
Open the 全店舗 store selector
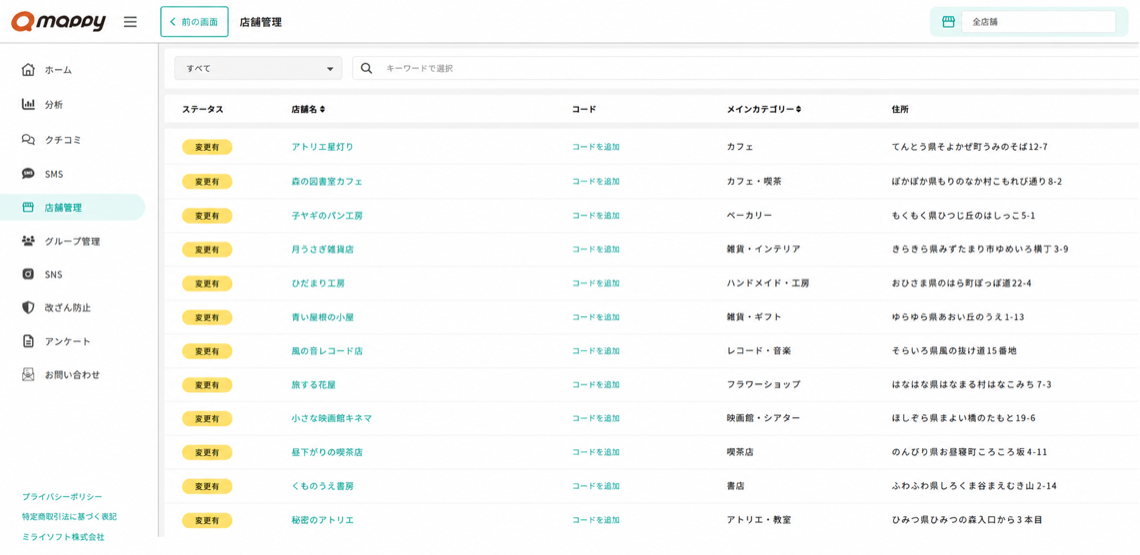[1038, 22]
